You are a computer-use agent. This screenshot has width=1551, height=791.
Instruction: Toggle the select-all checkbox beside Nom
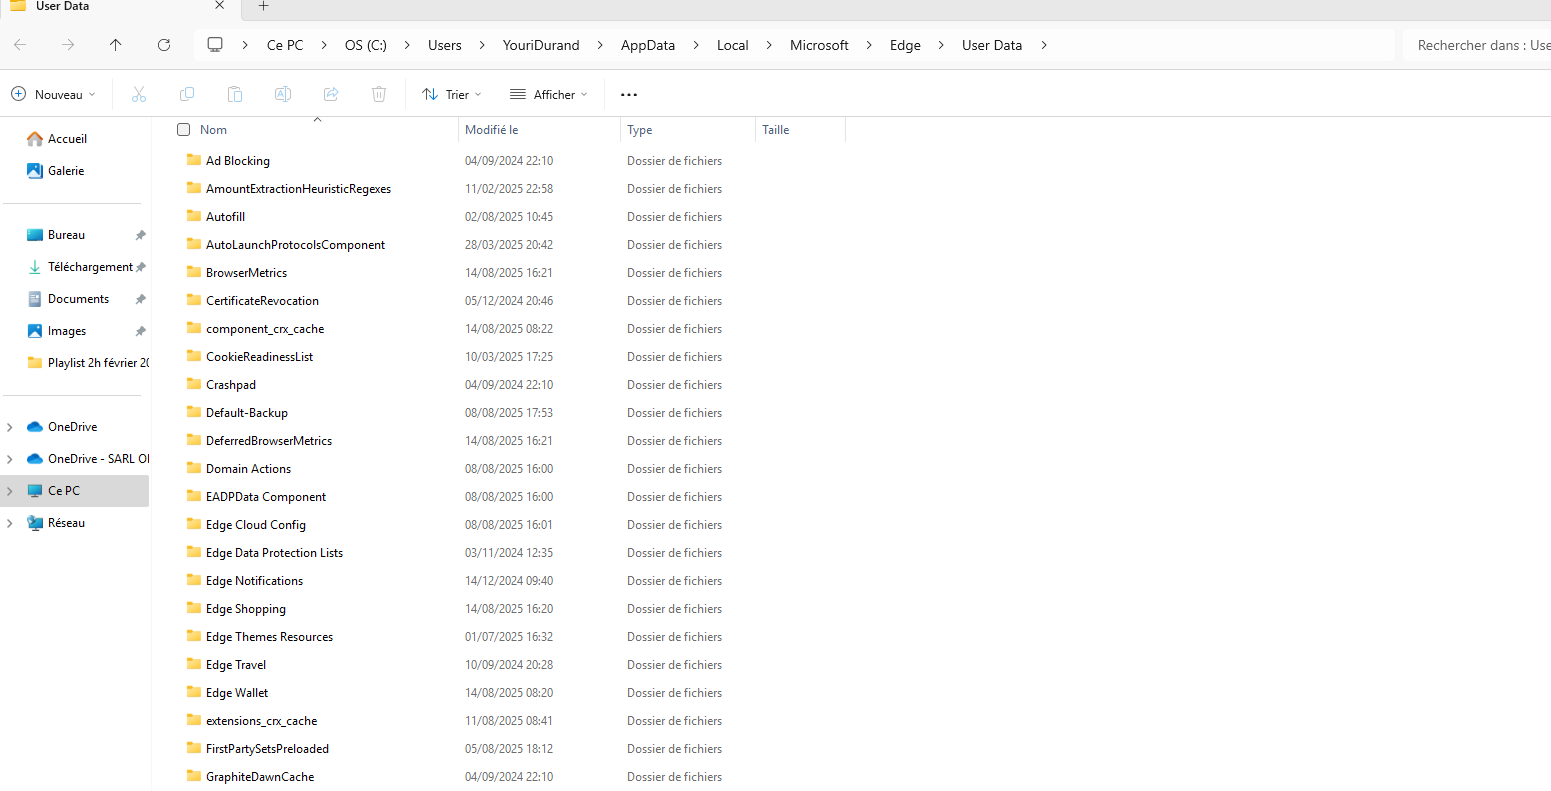coord(184,130)
